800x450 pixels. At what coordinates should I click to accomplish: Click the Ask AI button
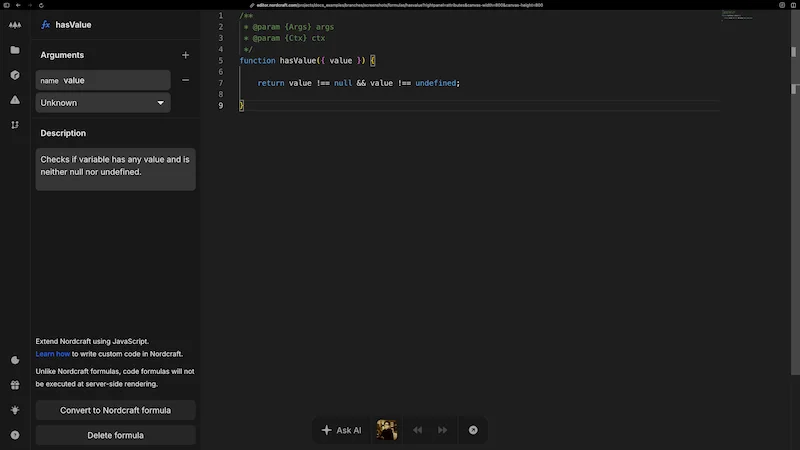pyautogui.click(x=341, y=430)
